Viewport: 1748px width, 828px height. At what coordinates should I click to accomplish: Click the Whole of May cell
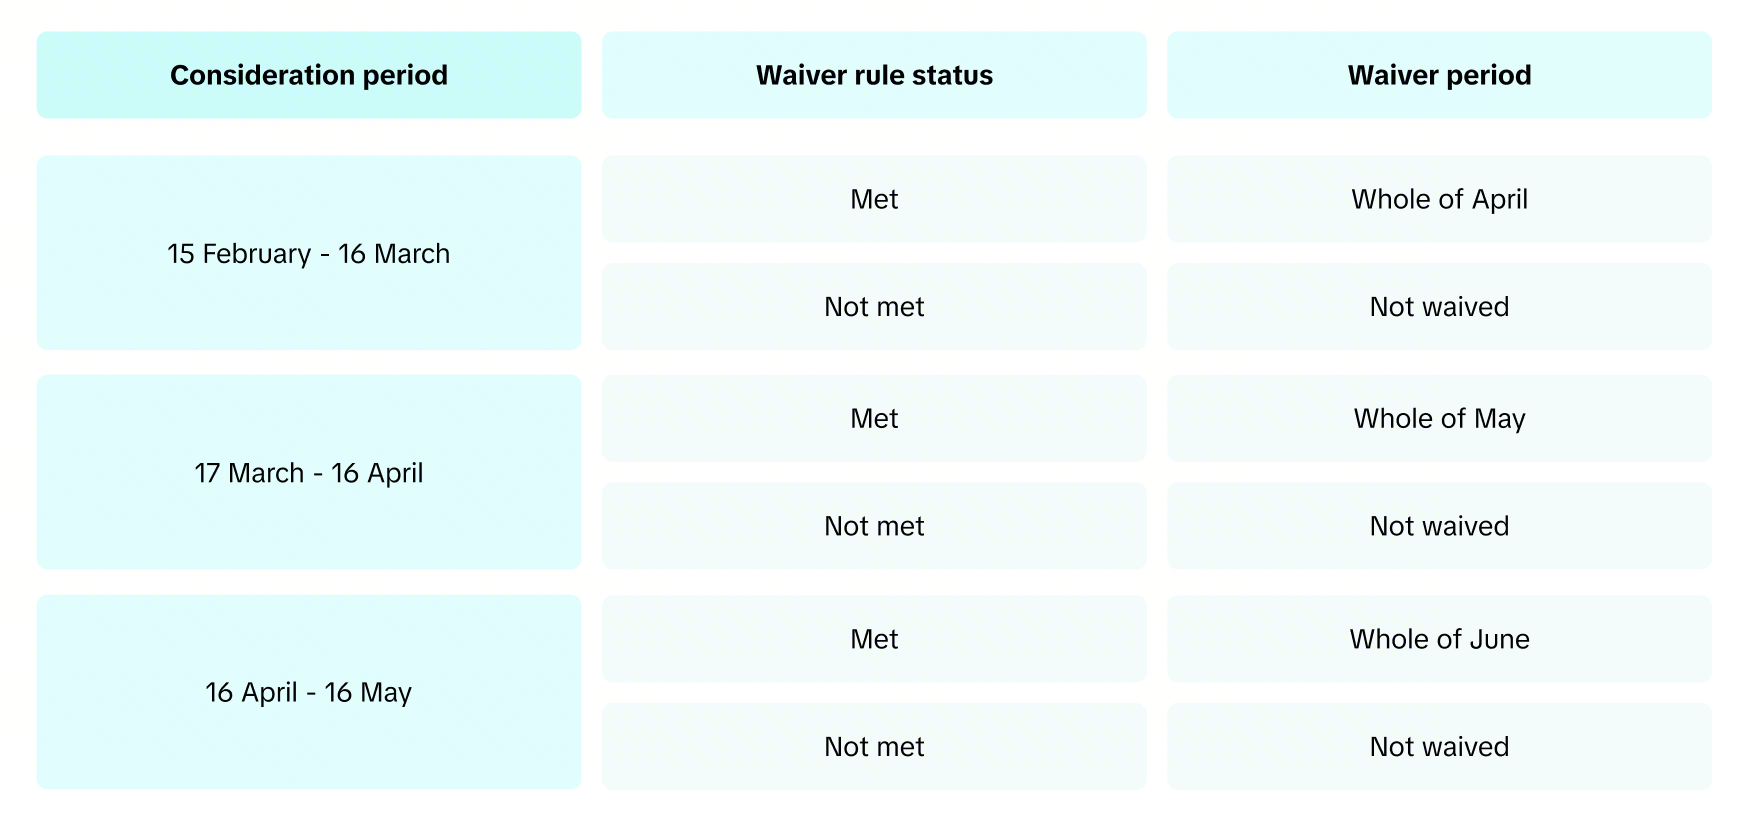[1439, 418]
